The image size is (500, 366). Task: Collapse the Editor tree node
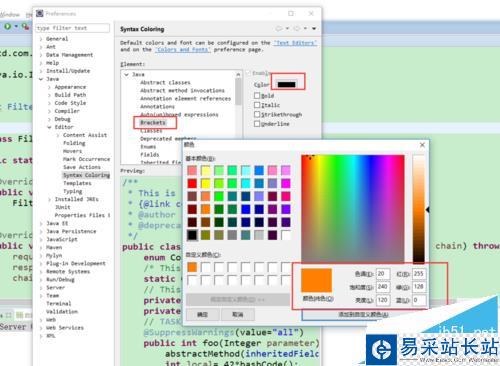click(x=49, y=127)
